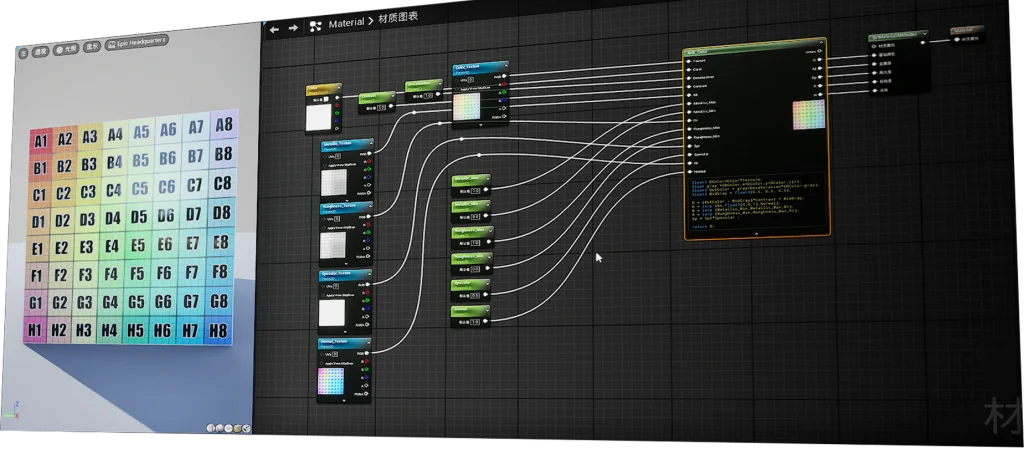The height and width of the screenshot is (449, 1024).
Task: Select the Material breadcrumb item
Action: 346,23
